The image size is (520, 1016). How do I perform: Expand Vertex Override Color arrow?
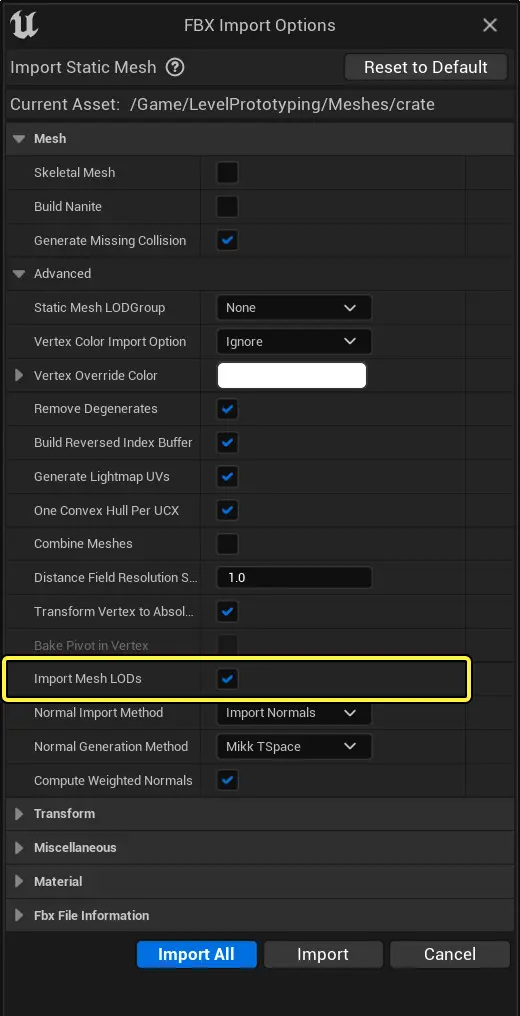(19, 375)
